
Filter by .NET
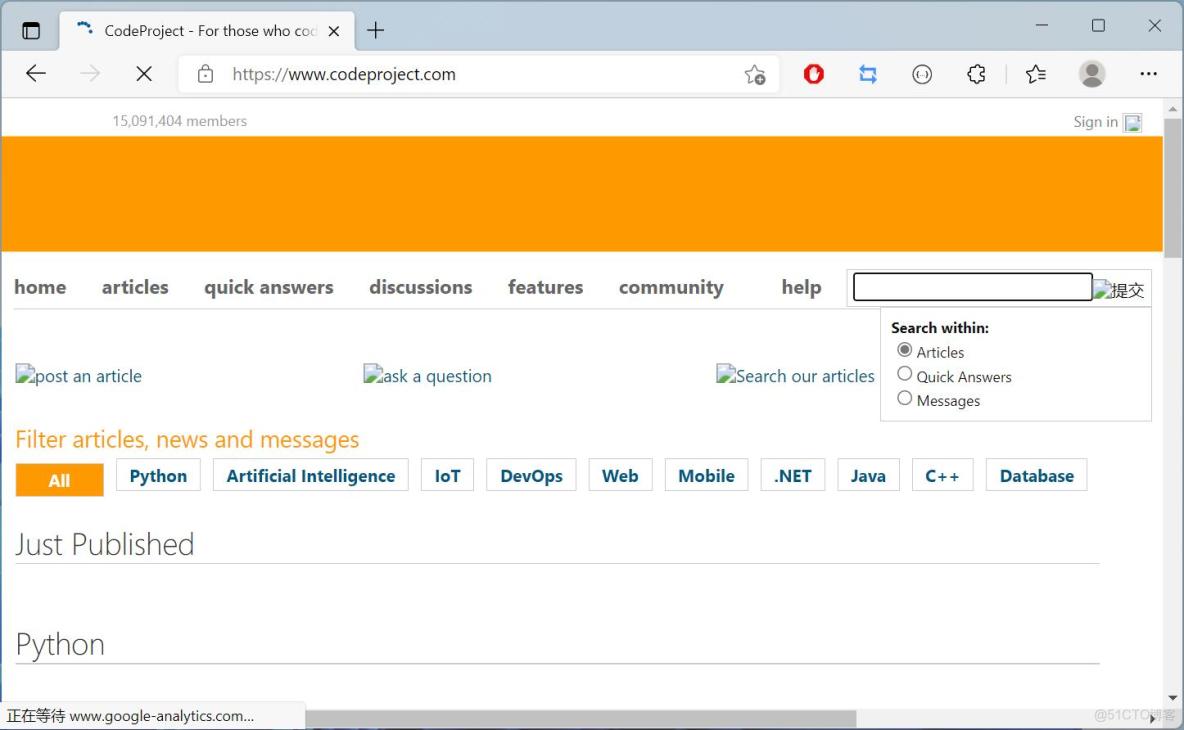pos(792,475)
